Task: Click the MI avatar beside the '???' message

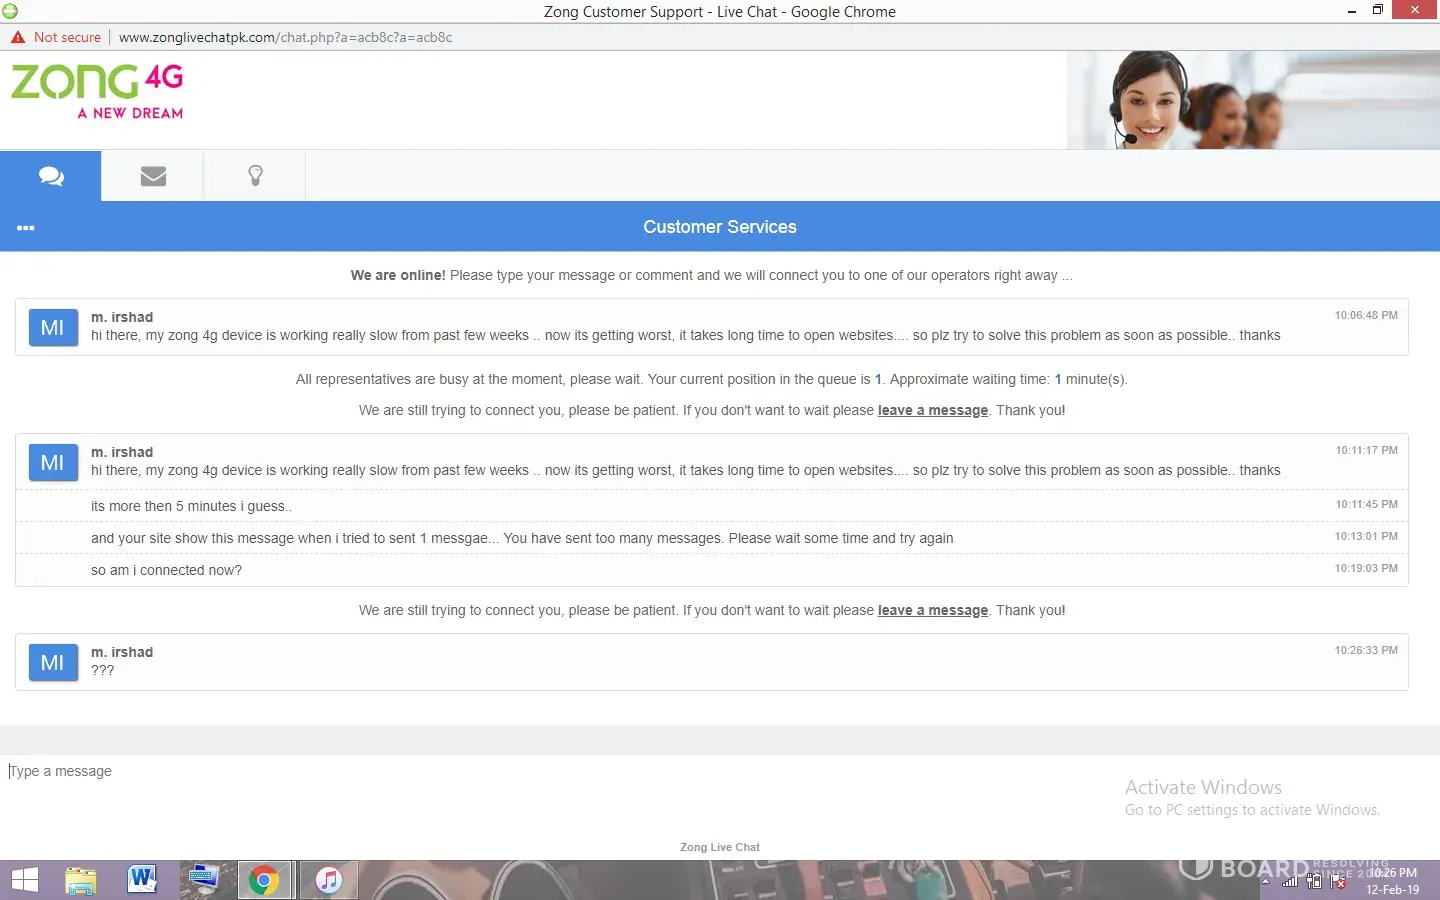Action: pos(53,662)
